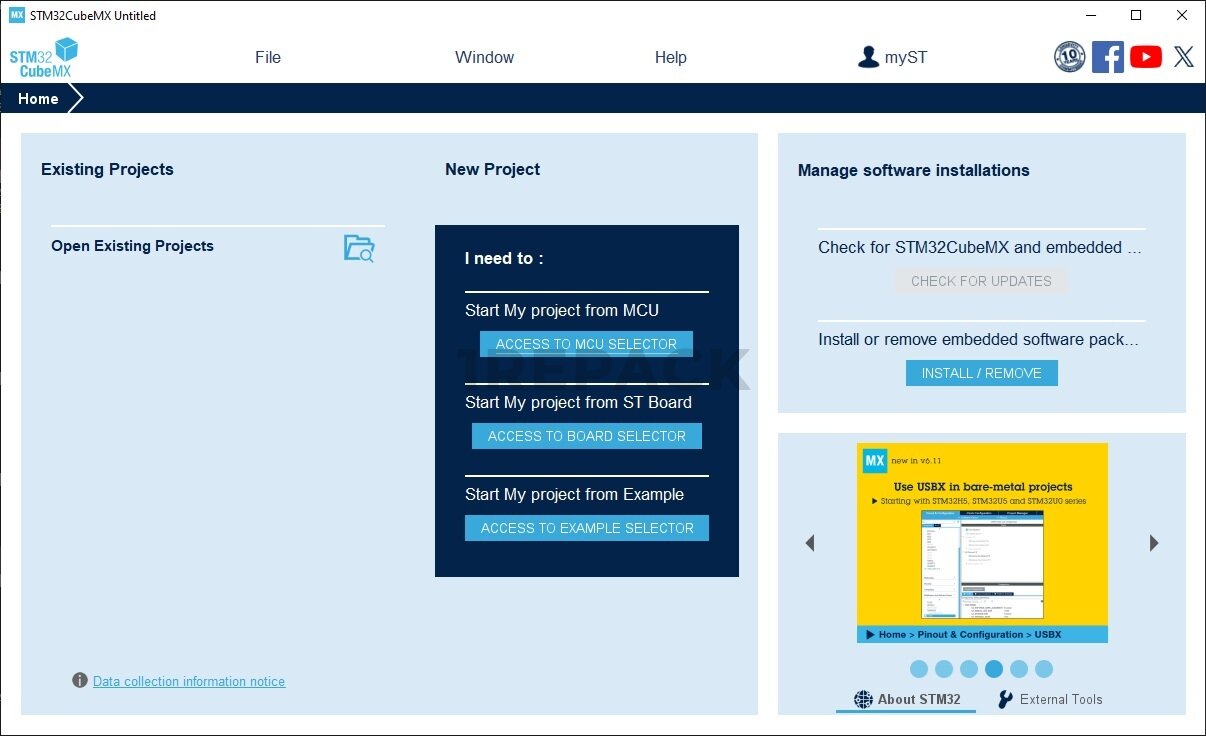The height and width of the screenshot is (736, 1206).
Task: Click the 'Existing Projects' heading
Action: [107, 169]
